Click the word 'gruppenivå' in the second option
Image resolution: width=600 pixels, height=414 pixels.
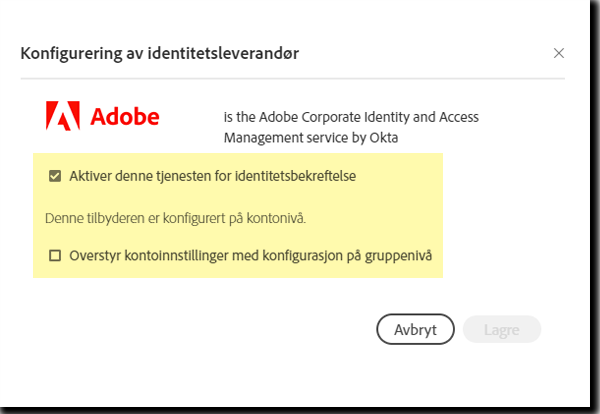398,255
